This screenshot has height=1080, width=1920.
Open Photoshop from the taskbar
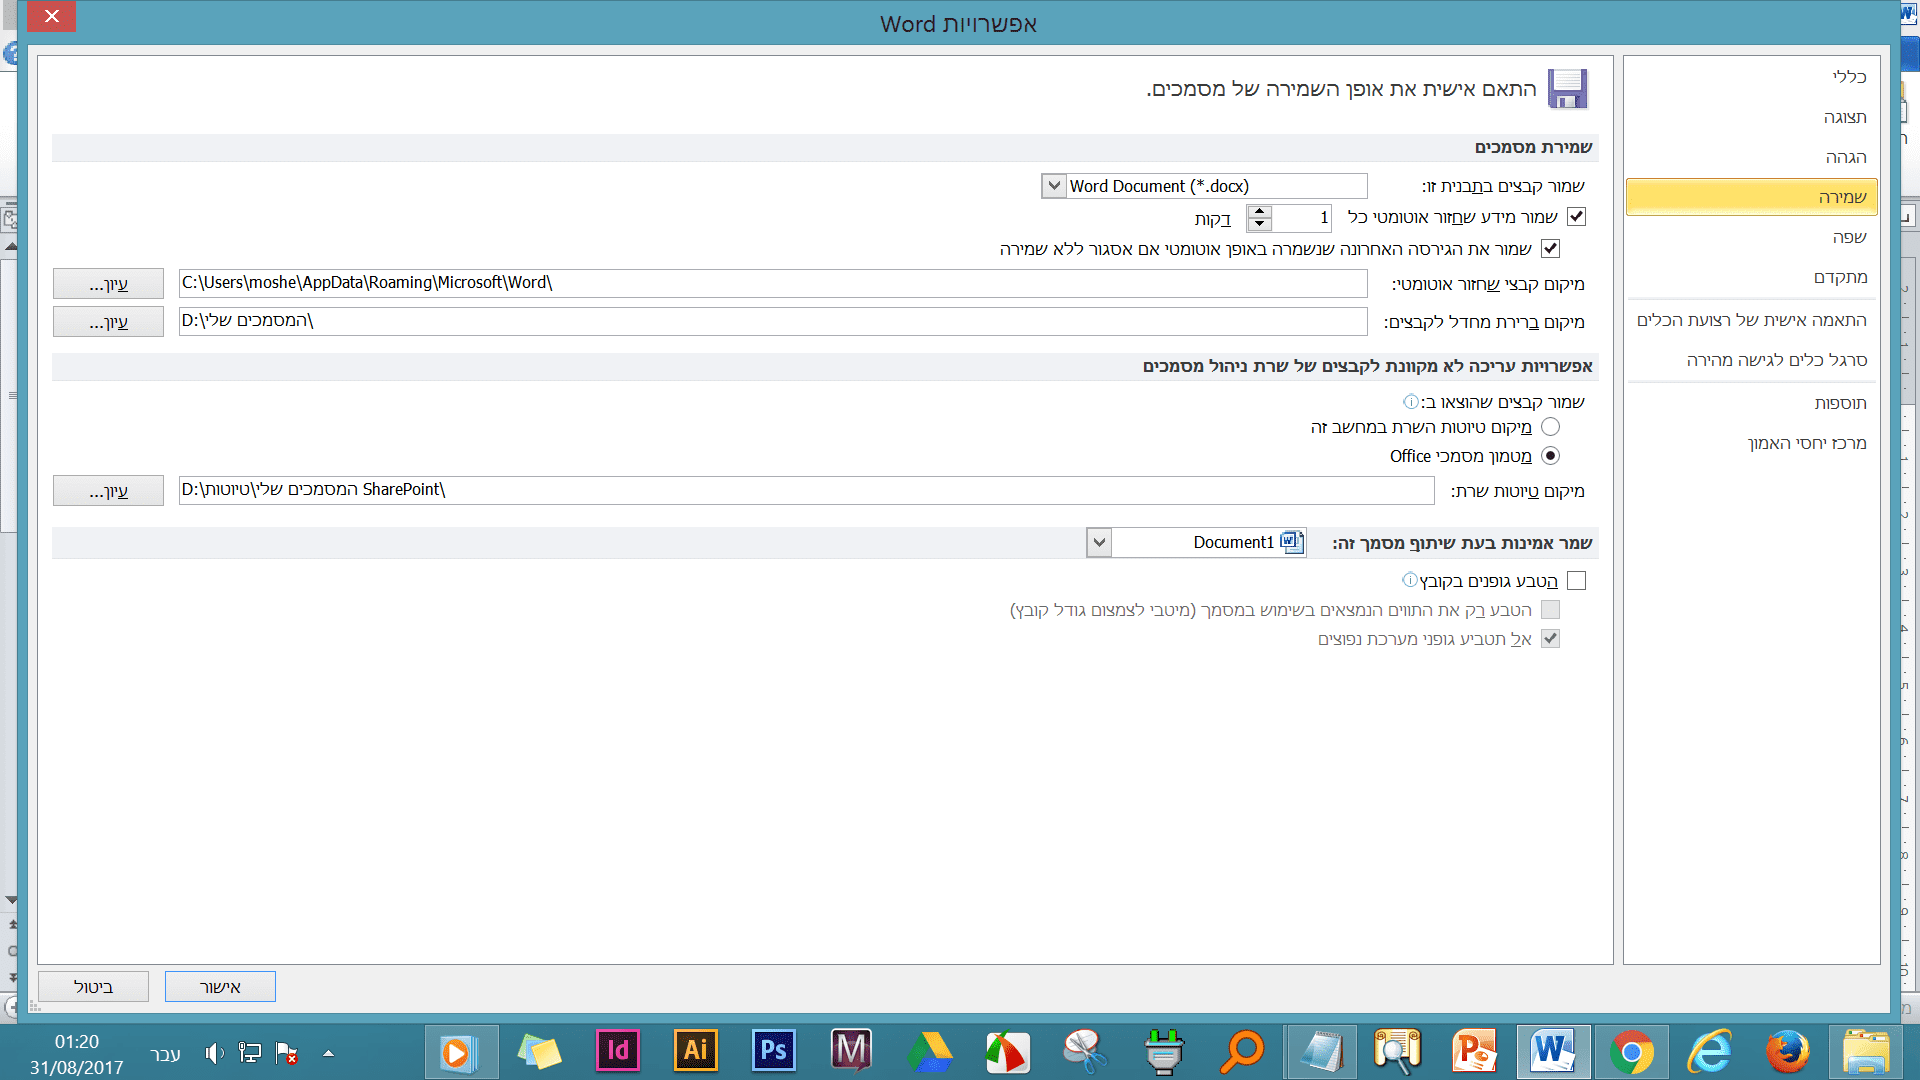[x=773, y=1051]
